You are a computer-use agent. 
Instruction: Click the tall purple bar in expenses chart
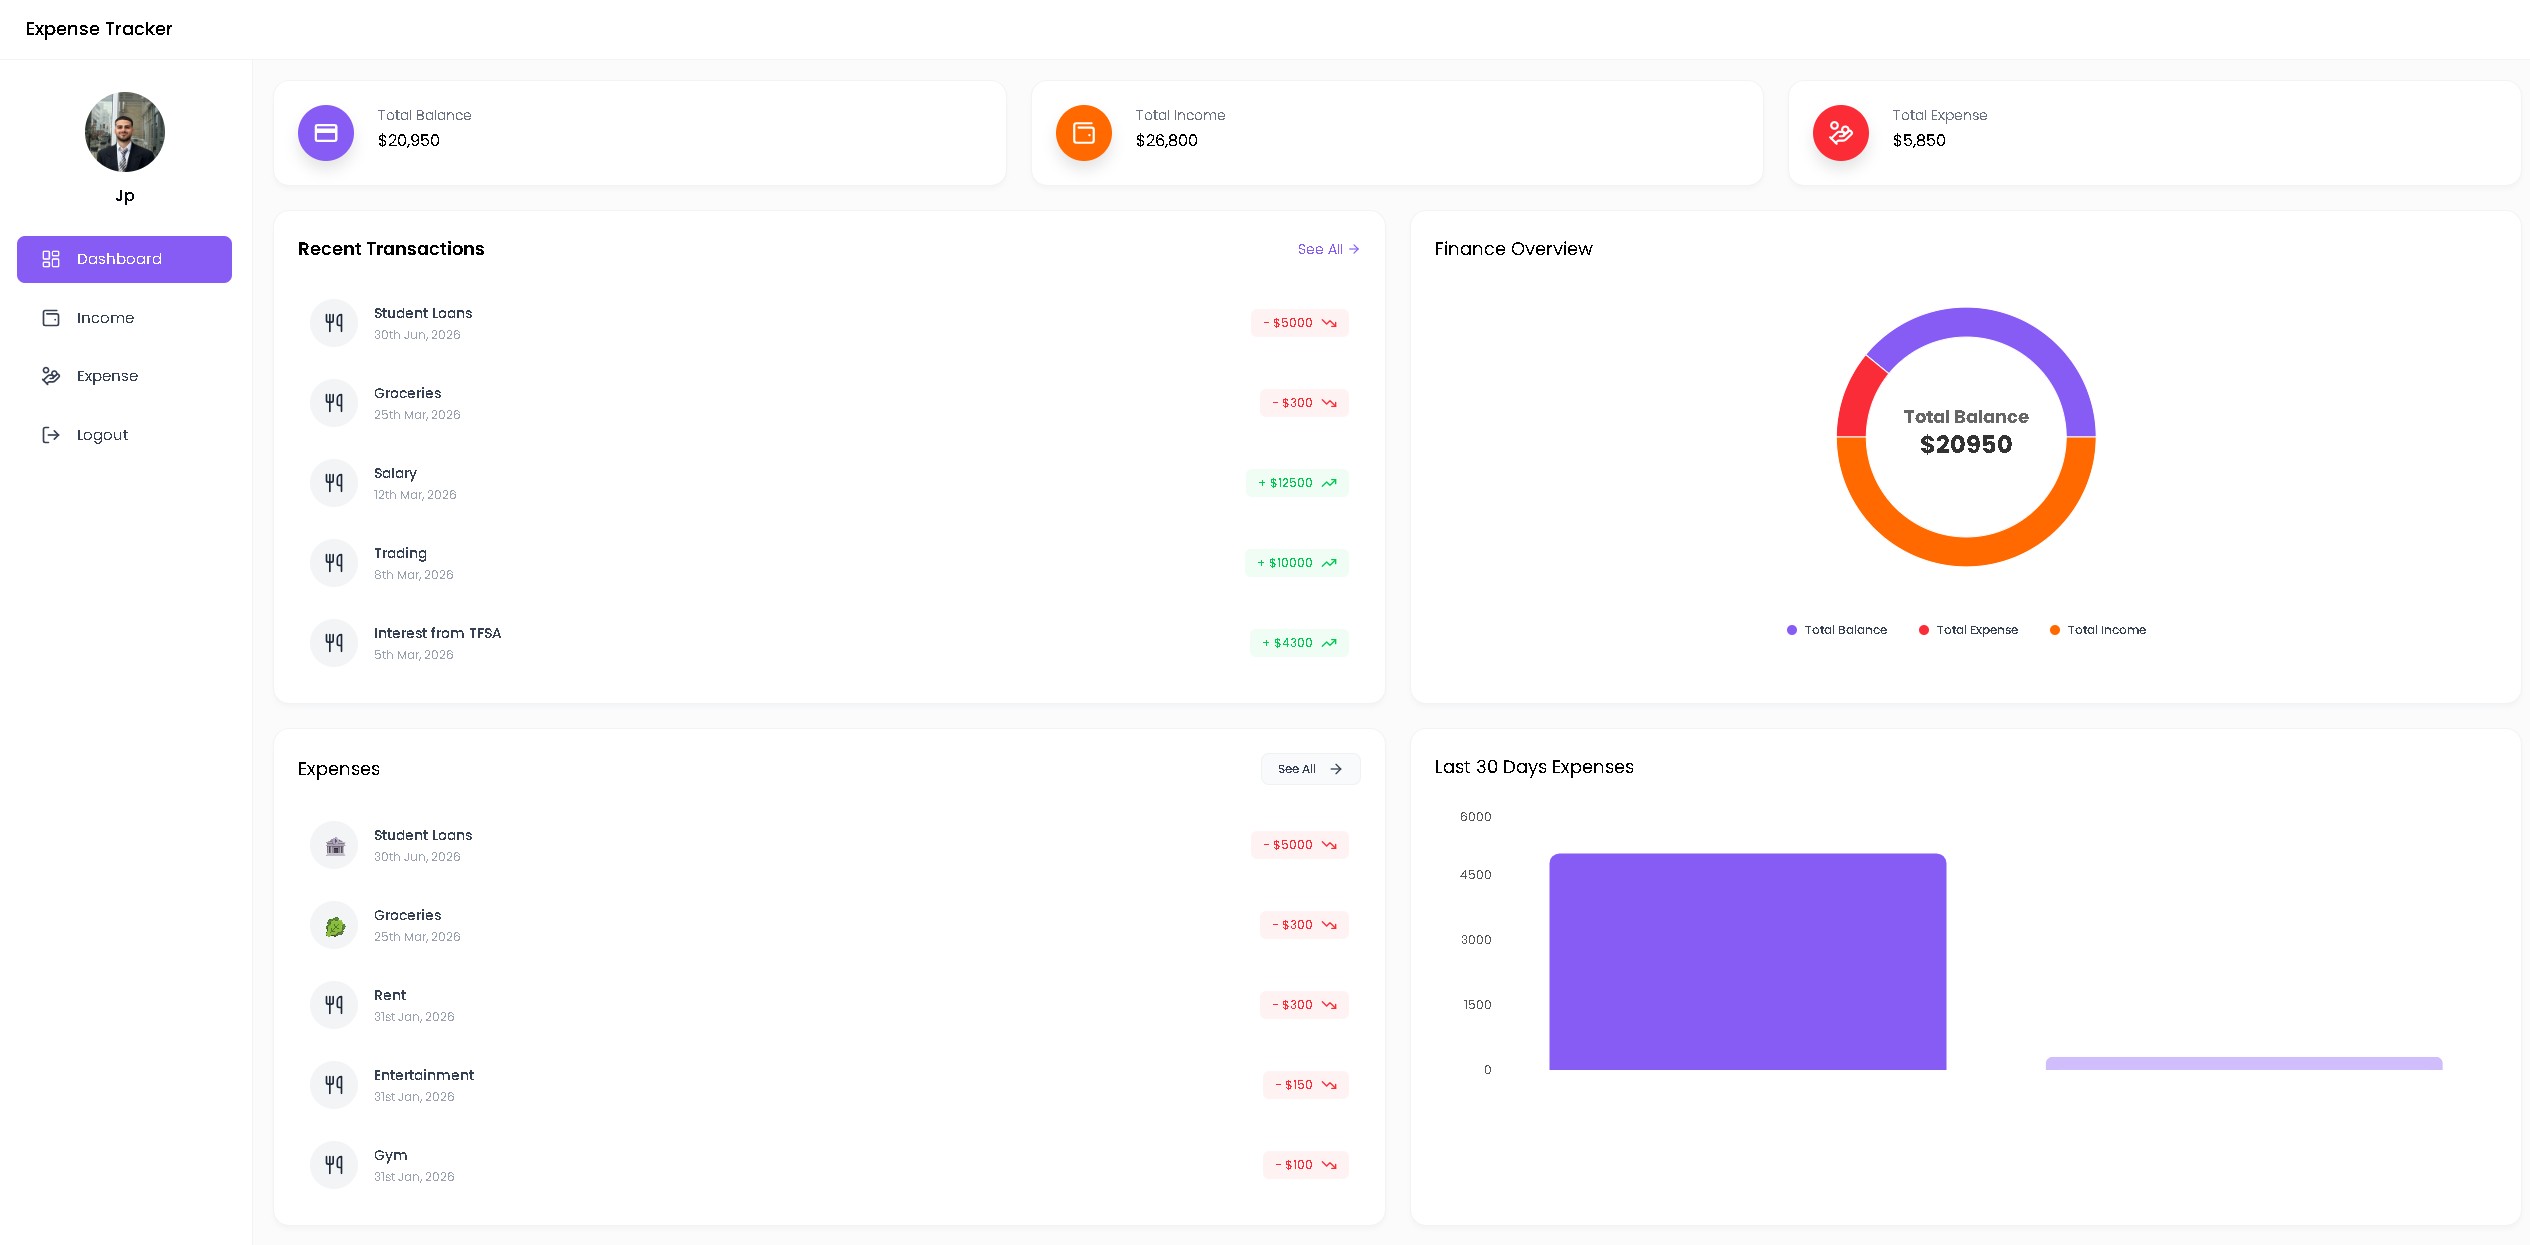pyautogui.click(x=1747, y=961)
